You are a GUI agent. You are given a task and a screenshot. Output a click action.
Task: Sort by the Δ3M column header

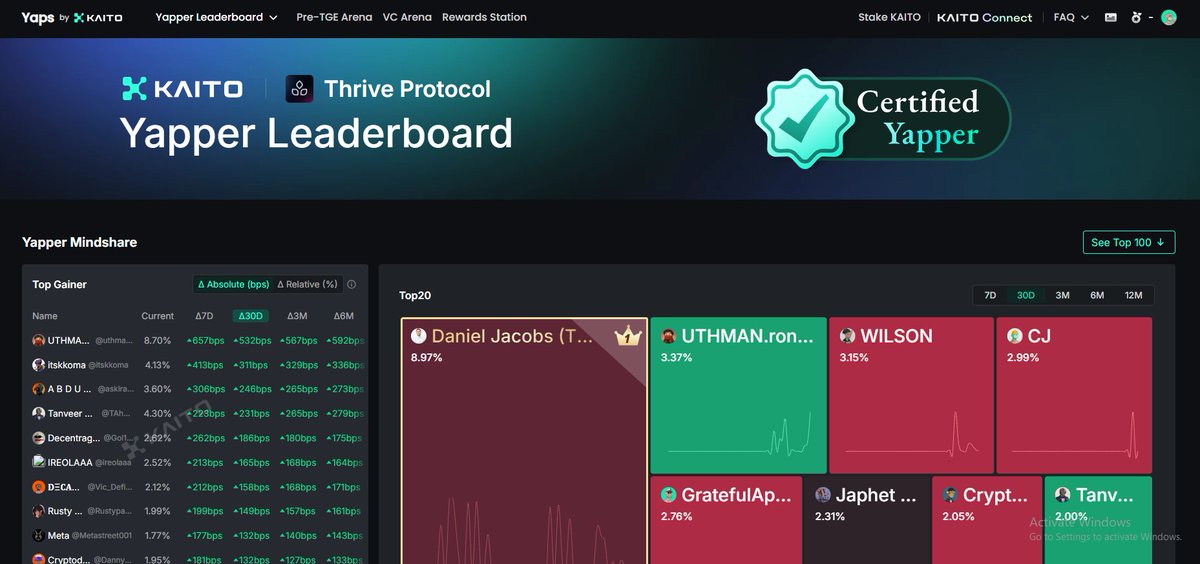pyautogui.click(x=297, y=316)
